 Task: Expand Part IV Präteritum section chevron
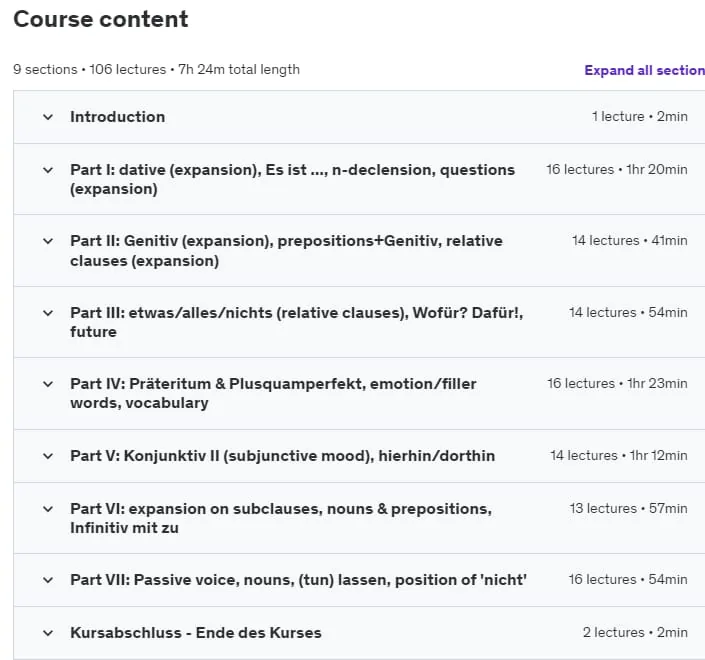[48, 384]
